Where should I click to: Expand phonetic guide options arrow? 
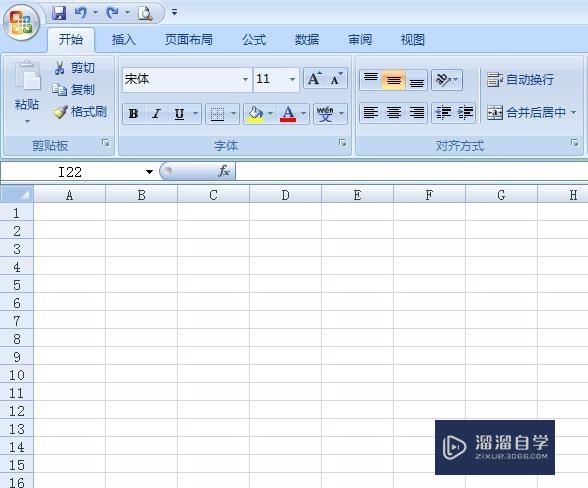tap(341, 113)
